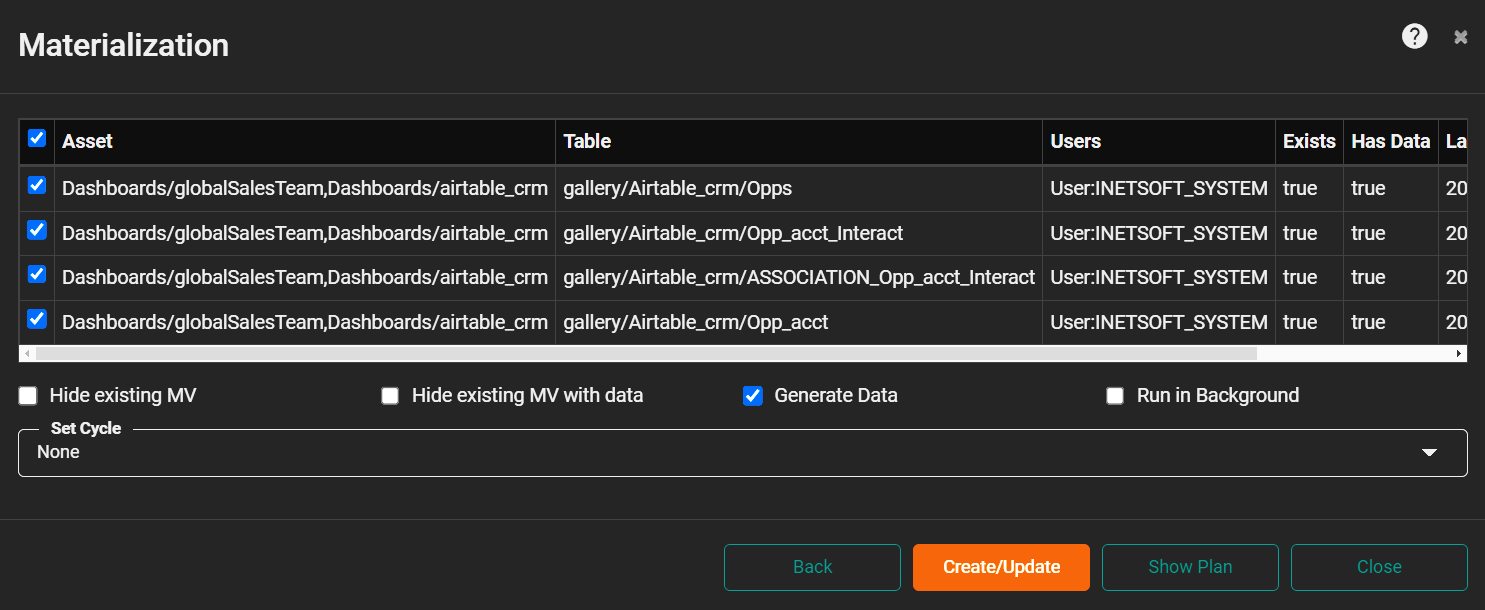Uncheck the ASSOCIATION_Opp_acct_Interact row checkbox
Screen dimensions: 1485x610
(37, 275)
